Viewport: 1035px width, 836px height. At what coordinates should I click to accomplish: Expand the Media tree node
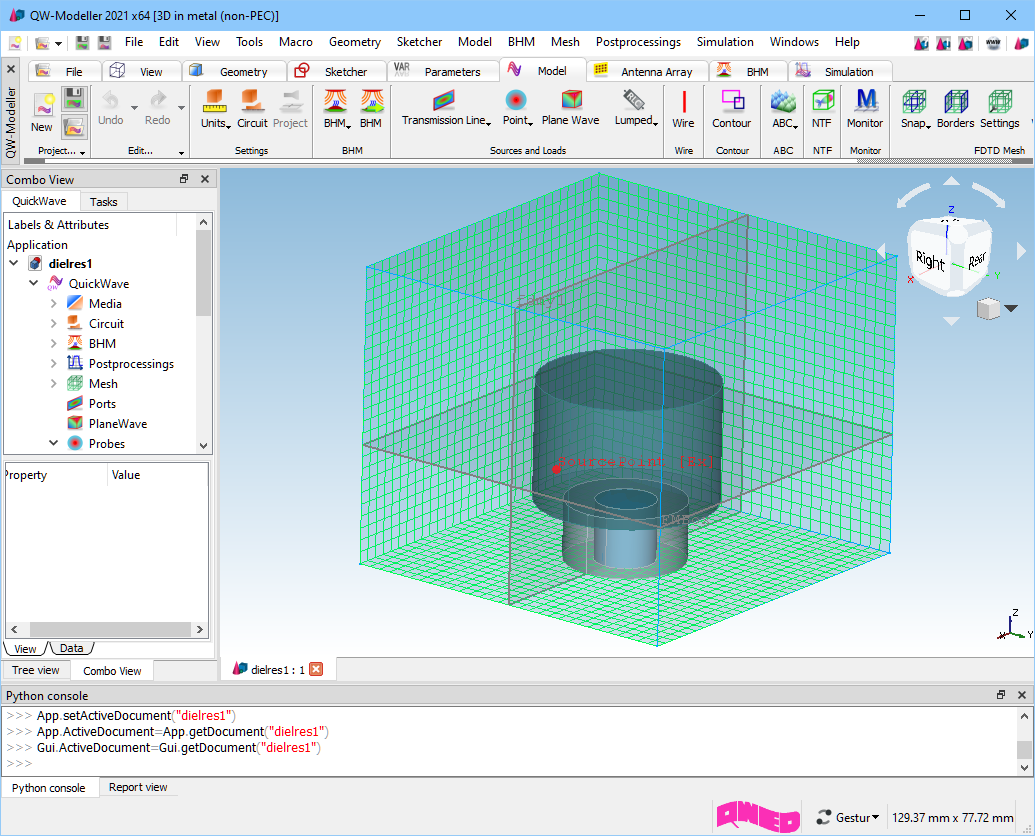(x=54, y=304)
